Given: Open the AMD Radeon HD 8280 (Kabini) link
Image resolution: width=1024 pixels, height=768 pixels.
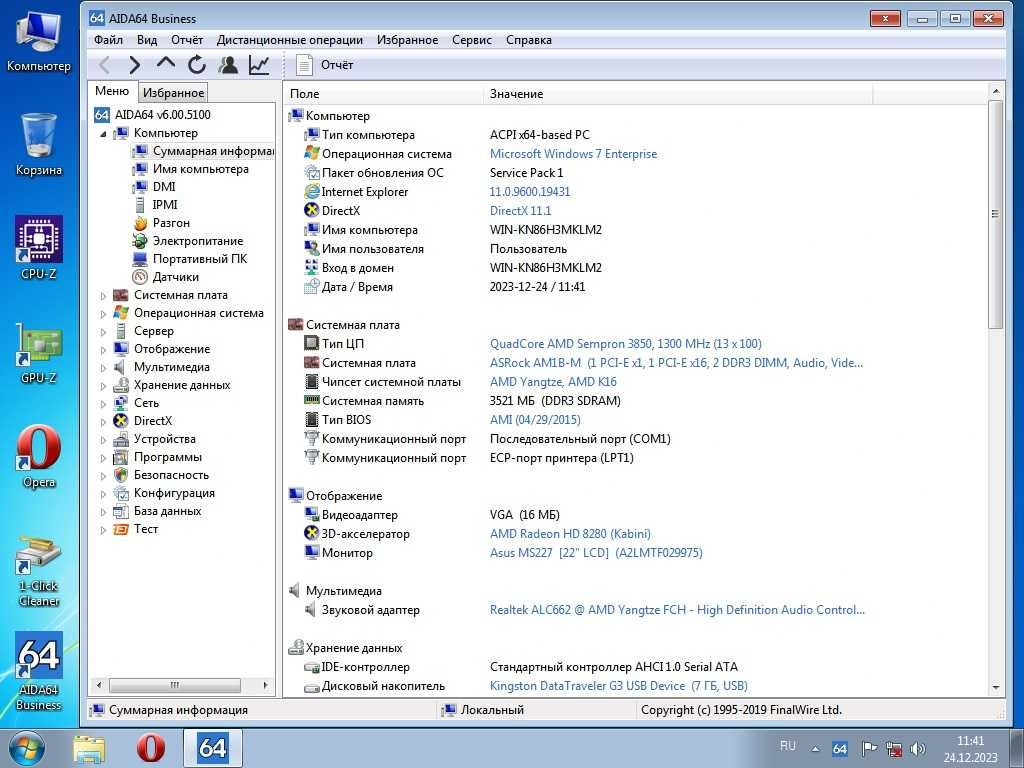Looking at the screenshot, I should click(570, 534).
